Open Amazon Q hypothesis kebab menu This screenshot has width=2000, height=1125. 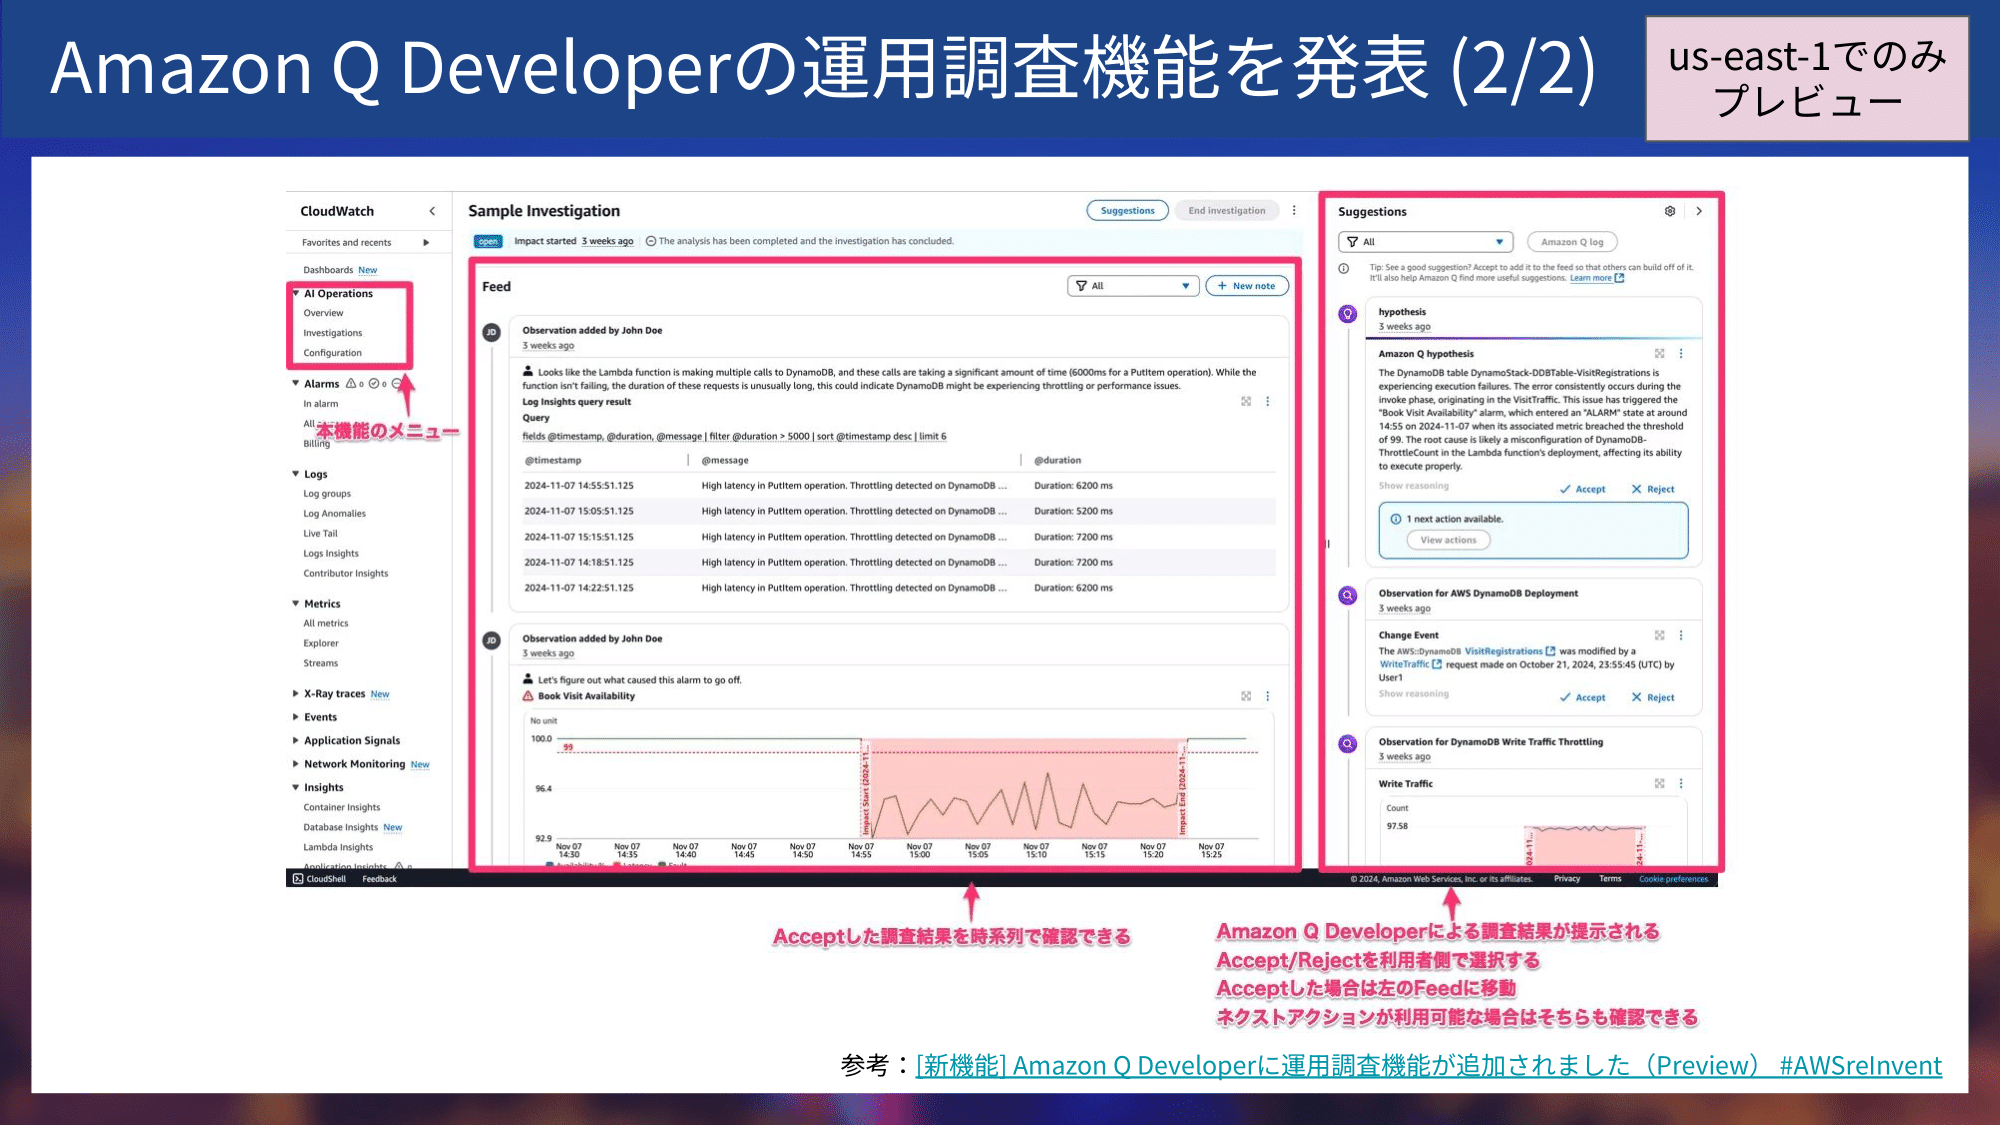click(x=1681, y=353)
